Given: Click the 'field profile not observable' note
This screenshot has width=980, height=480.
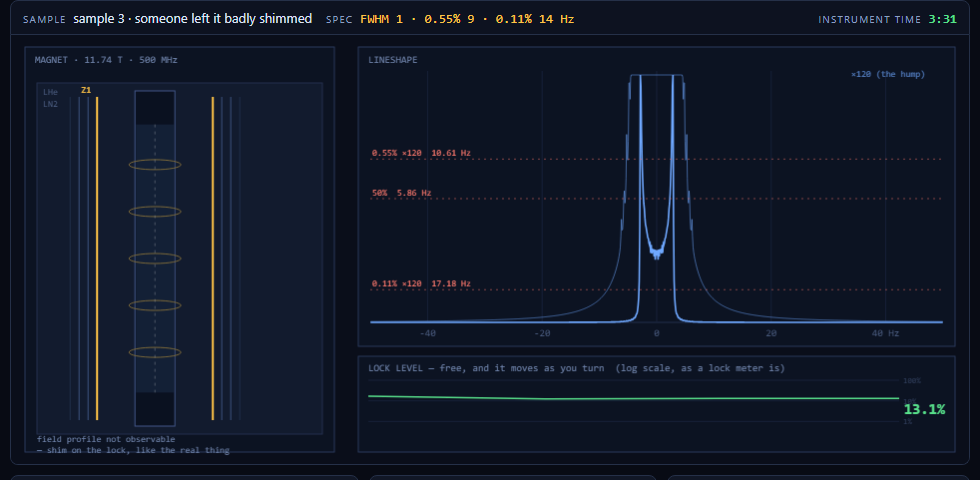Looking at the screenshot, I should pos(106,439).
